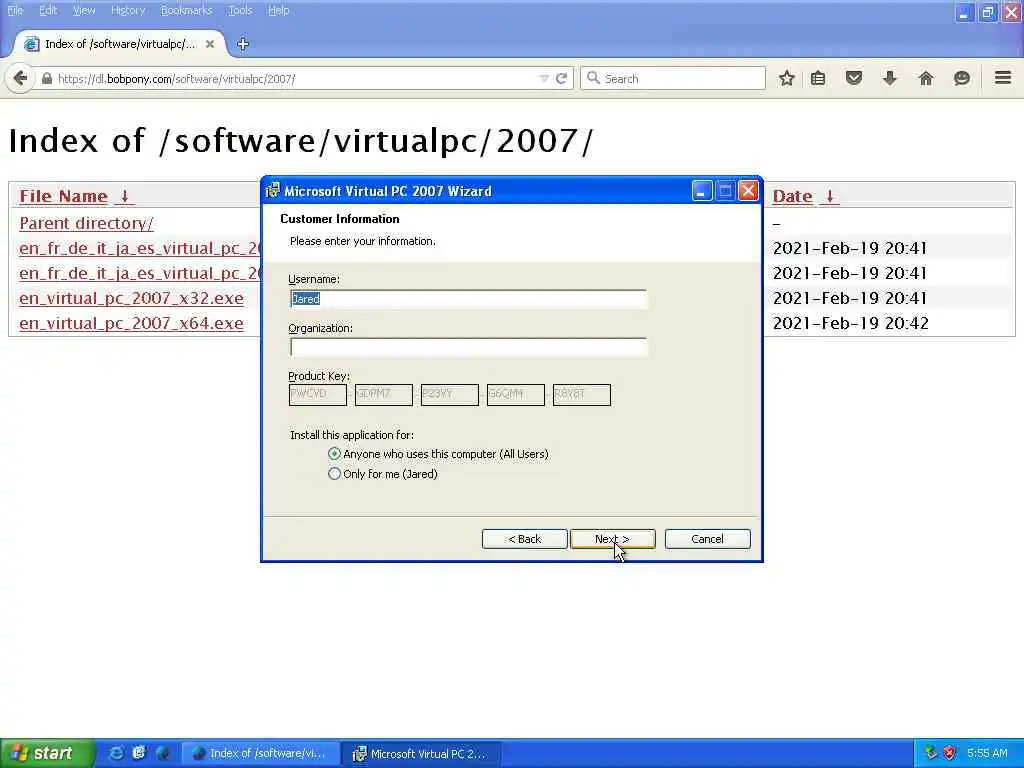
Task: Click the first Product Key box PWCVD
Action: (x=317, y=394)
